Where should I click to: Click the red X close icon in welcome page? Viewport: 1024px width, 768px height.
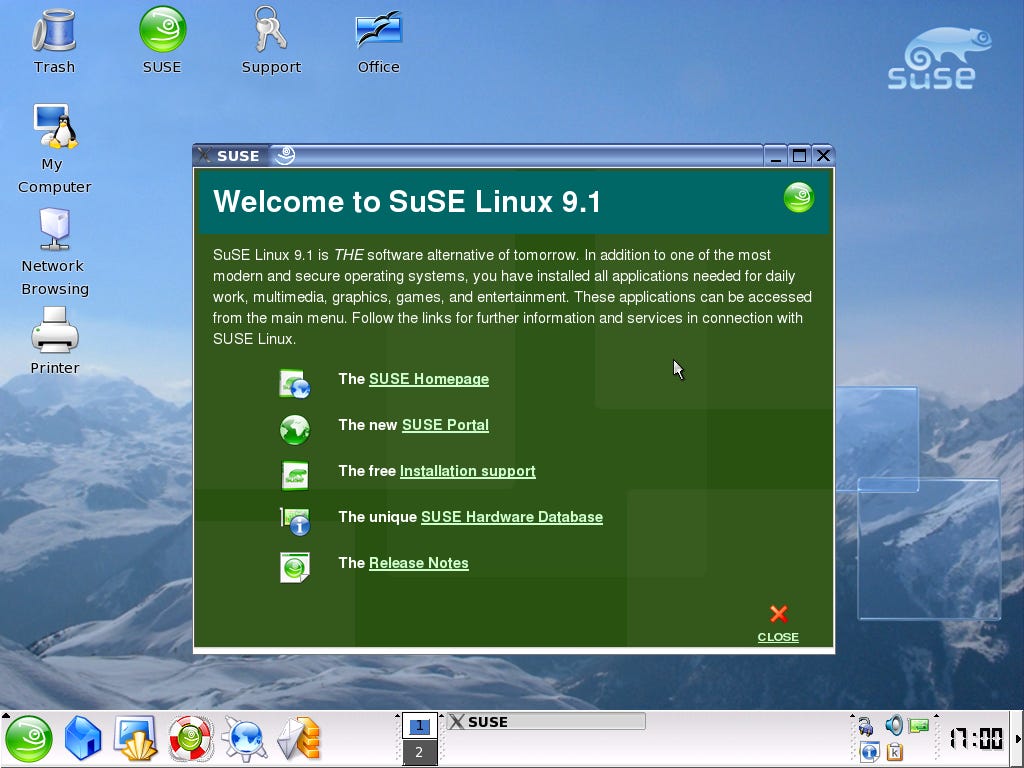click(x=778, y=614)
